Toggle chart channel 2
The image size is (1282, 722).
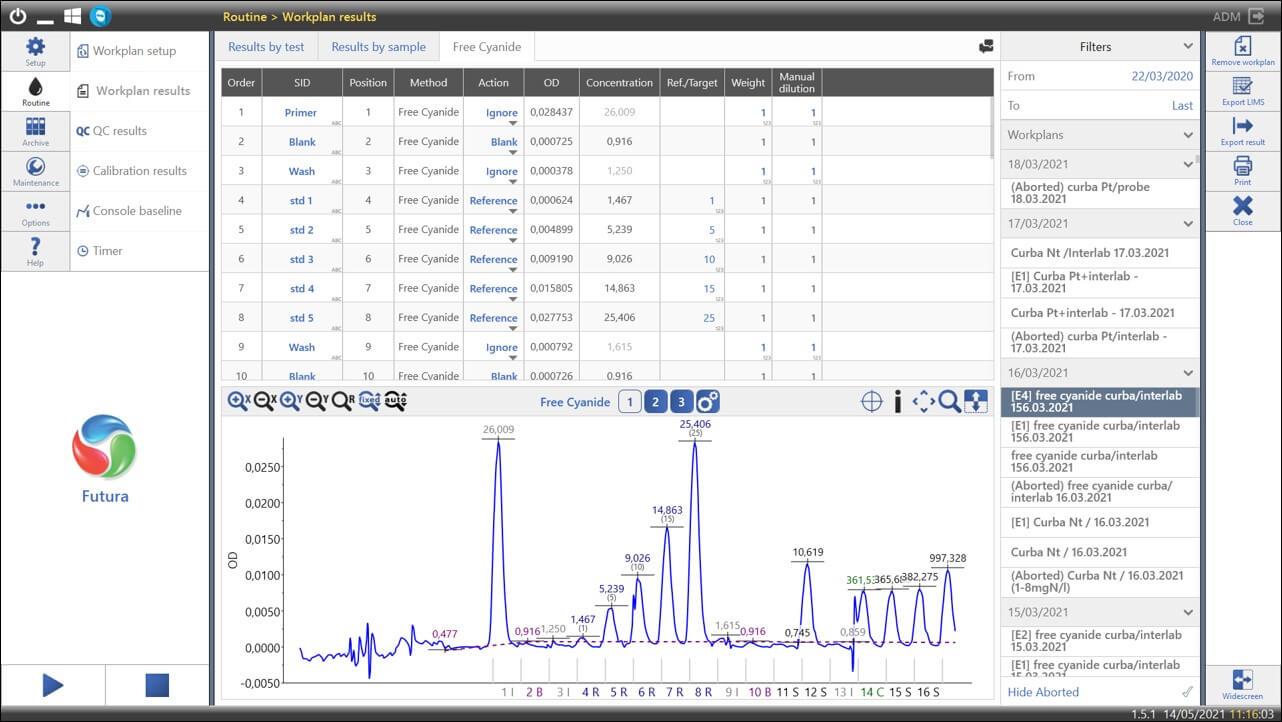(655, 402)
